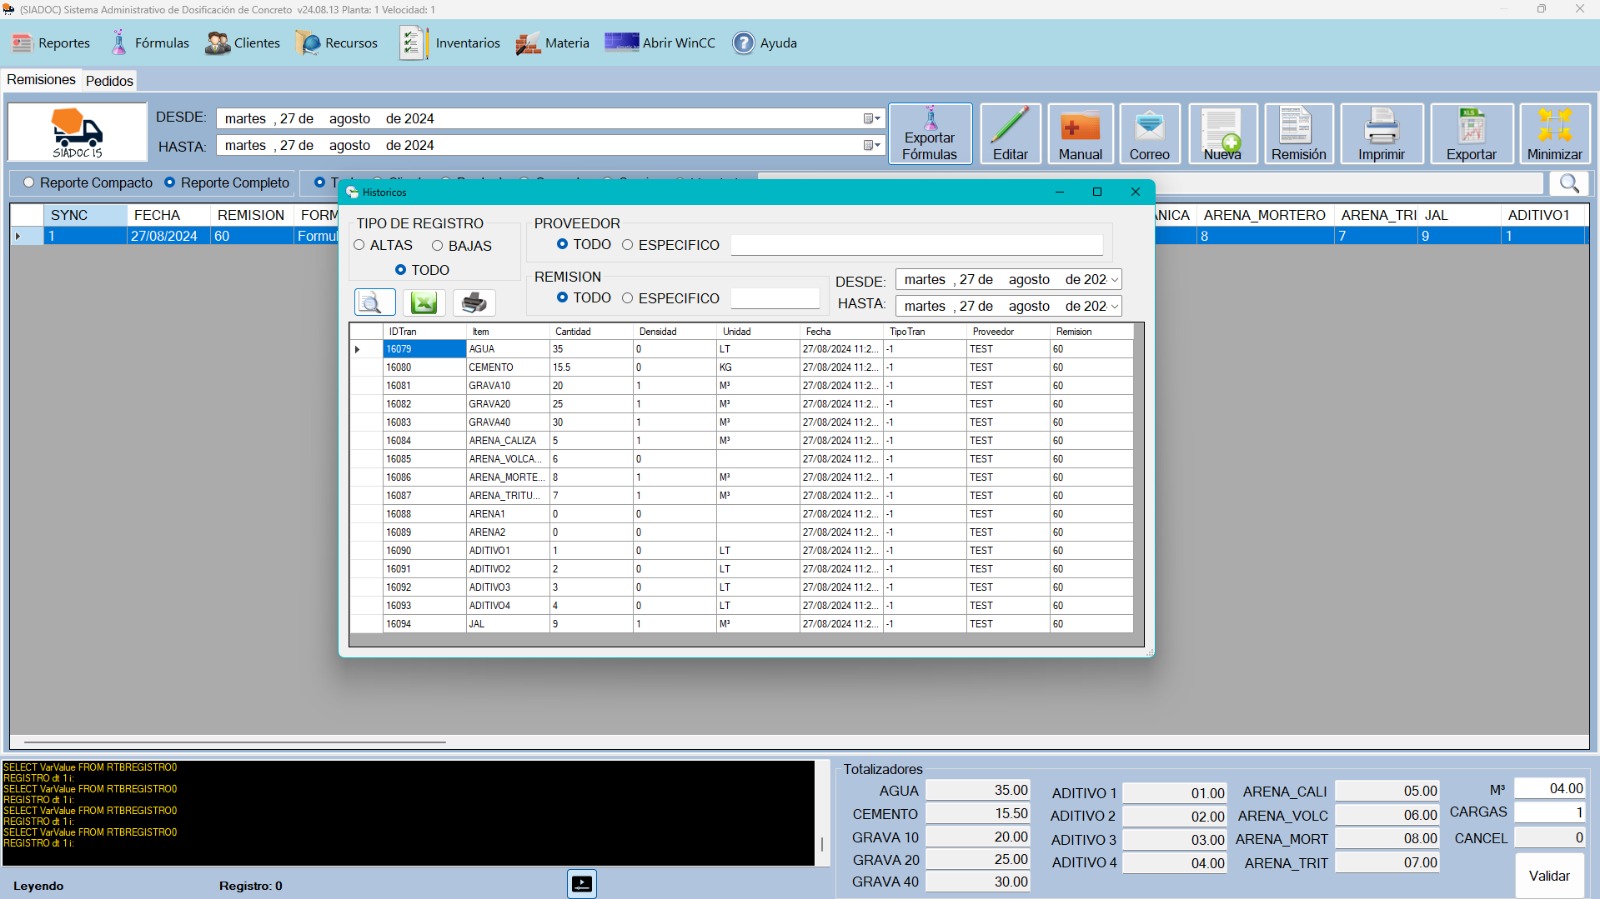Viewport: 1600px width, 899px height.
Task: Click the Minimizar button in toolbar
Action: (1554, 133)
